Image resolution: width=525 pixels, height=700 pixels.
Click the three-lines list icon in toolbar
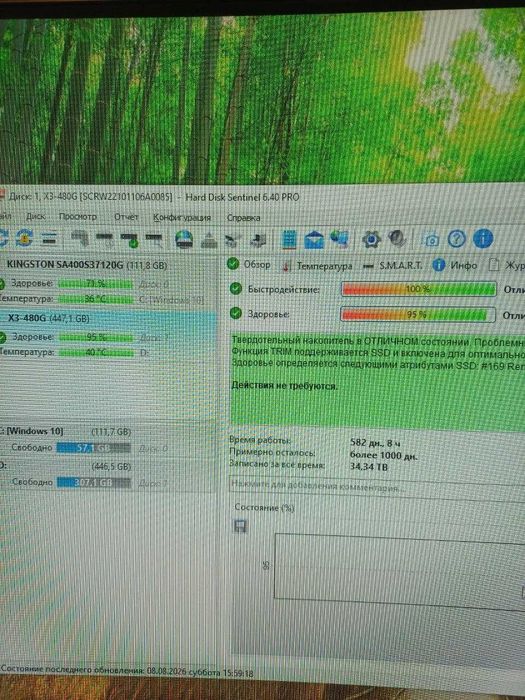point(50,239)
